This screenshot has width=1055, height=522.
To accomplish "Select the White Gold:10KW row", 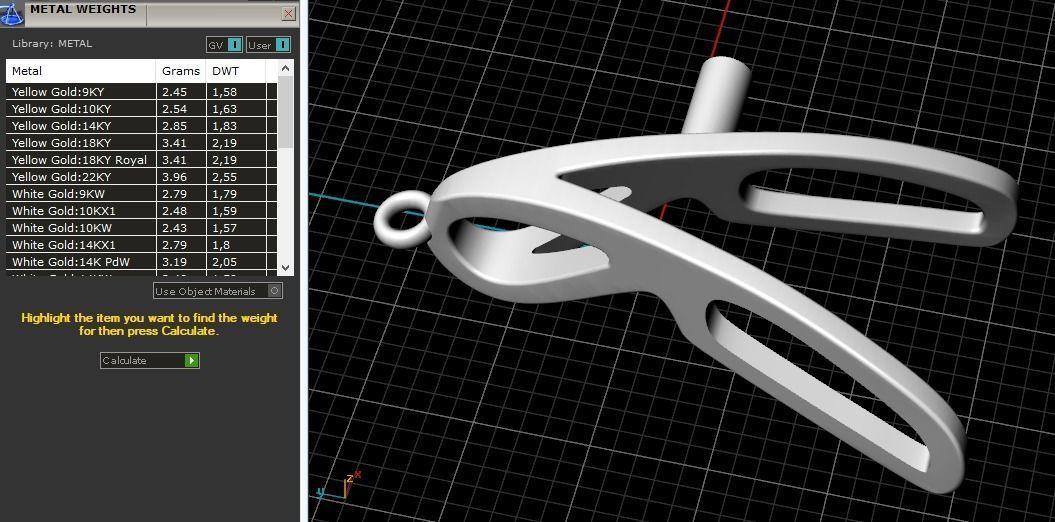I will 141,228.
